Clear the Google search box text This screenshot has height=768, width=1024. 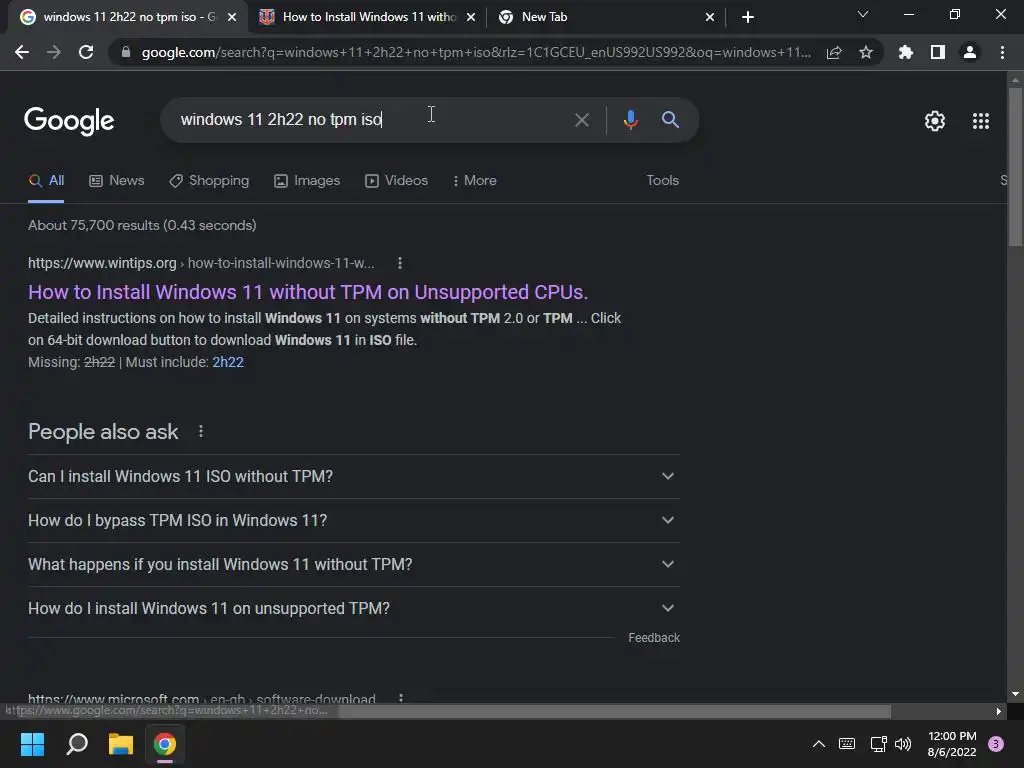[x=581, y=120]
